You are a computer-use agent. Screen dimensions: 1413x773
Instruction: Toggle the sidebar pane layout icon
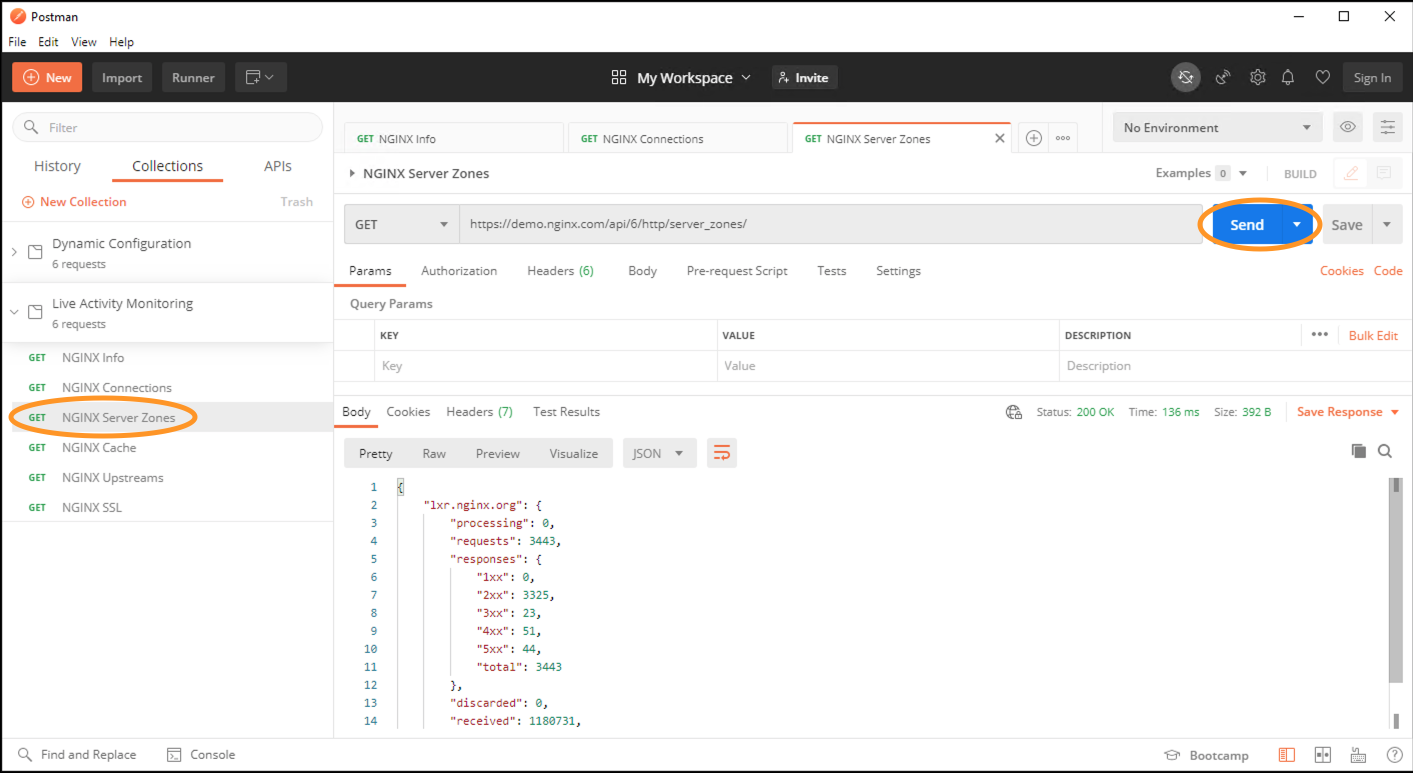coord(1287,755)
